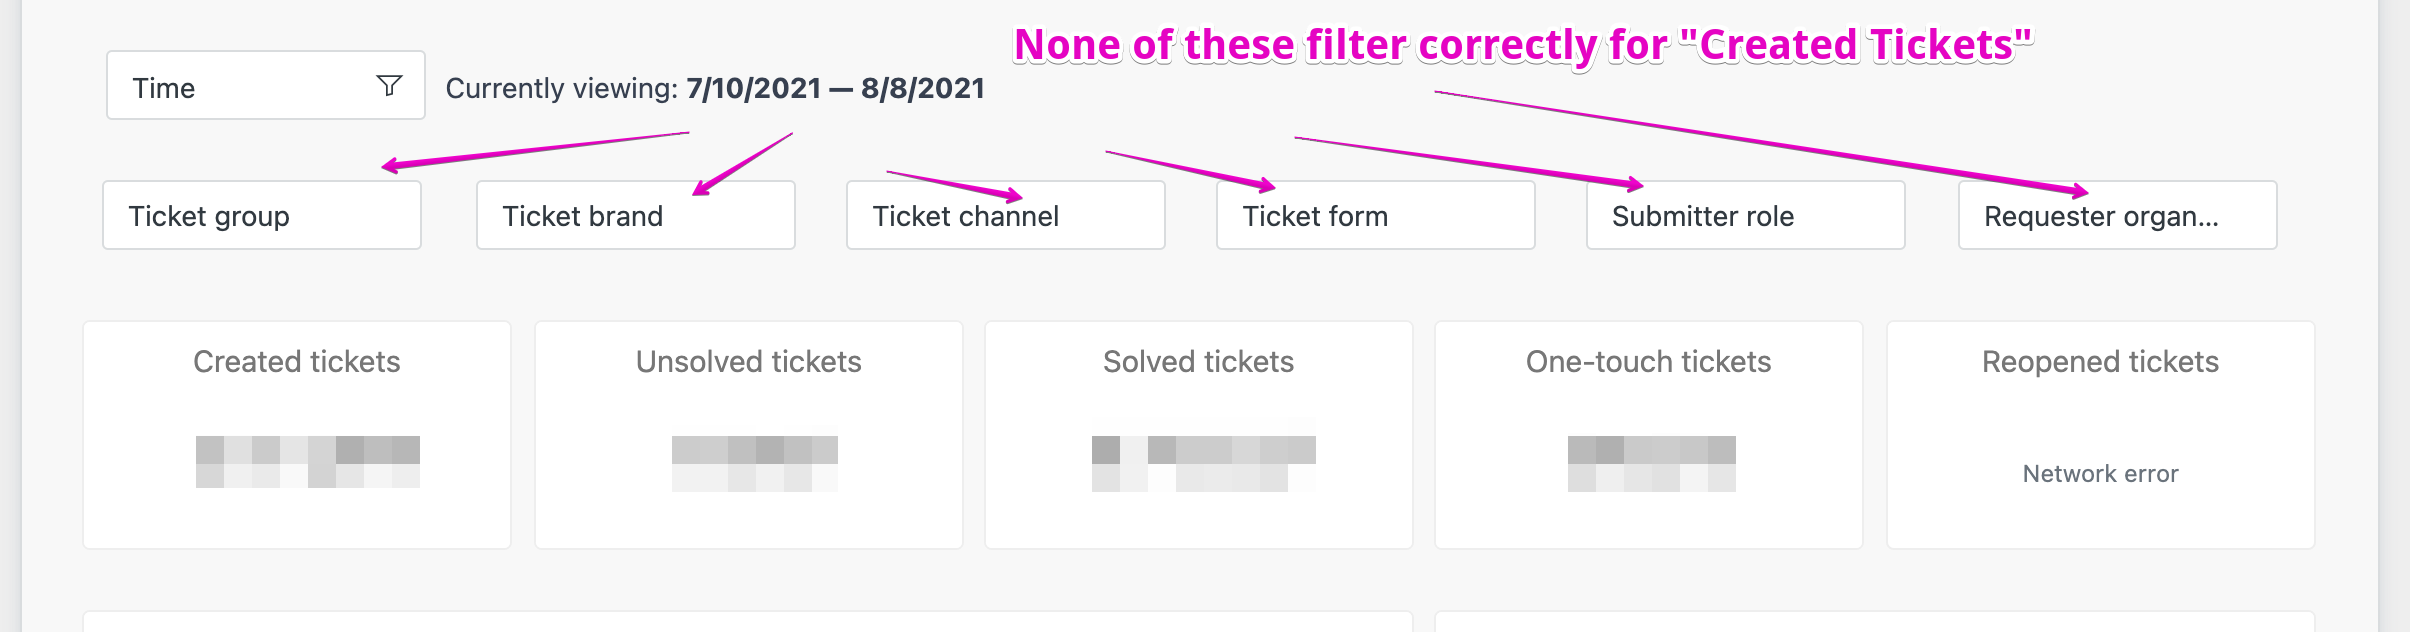Viewport: 2410px width, 632px height.
Task: Open the Ticket group filter
Action: point(261,216)
